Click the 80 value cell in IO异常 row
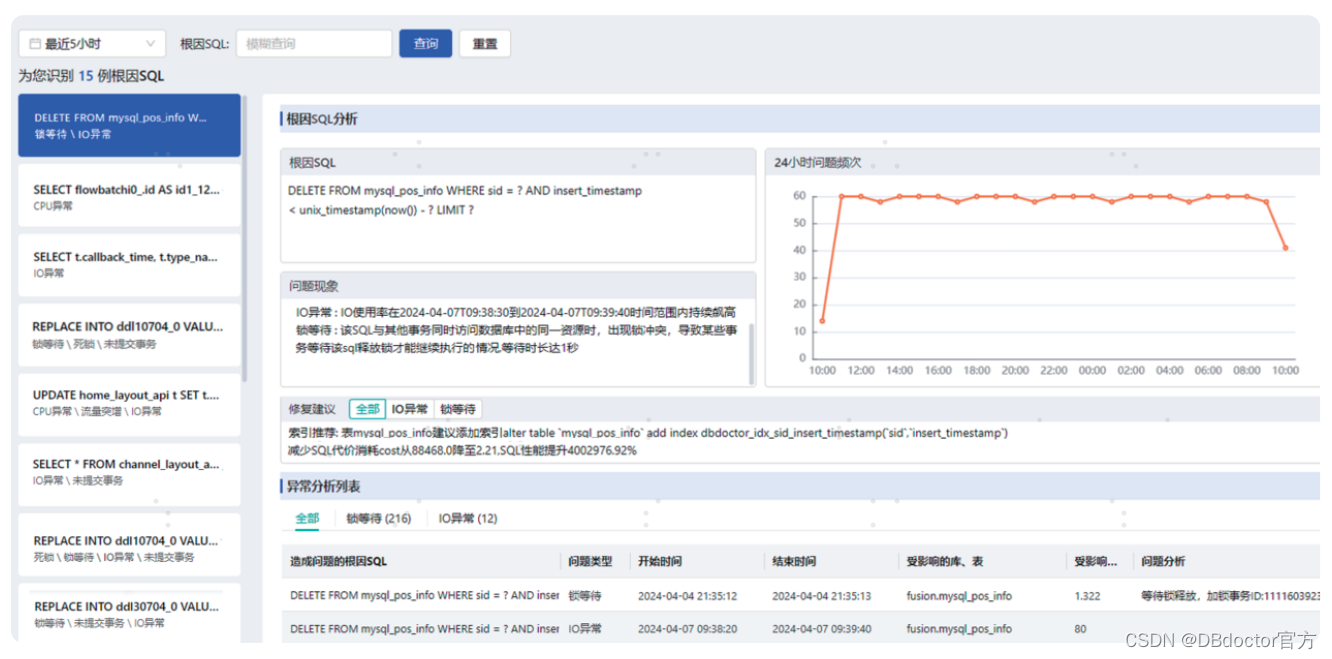This screenshot has width=1332, height=659. [1080, 629]
